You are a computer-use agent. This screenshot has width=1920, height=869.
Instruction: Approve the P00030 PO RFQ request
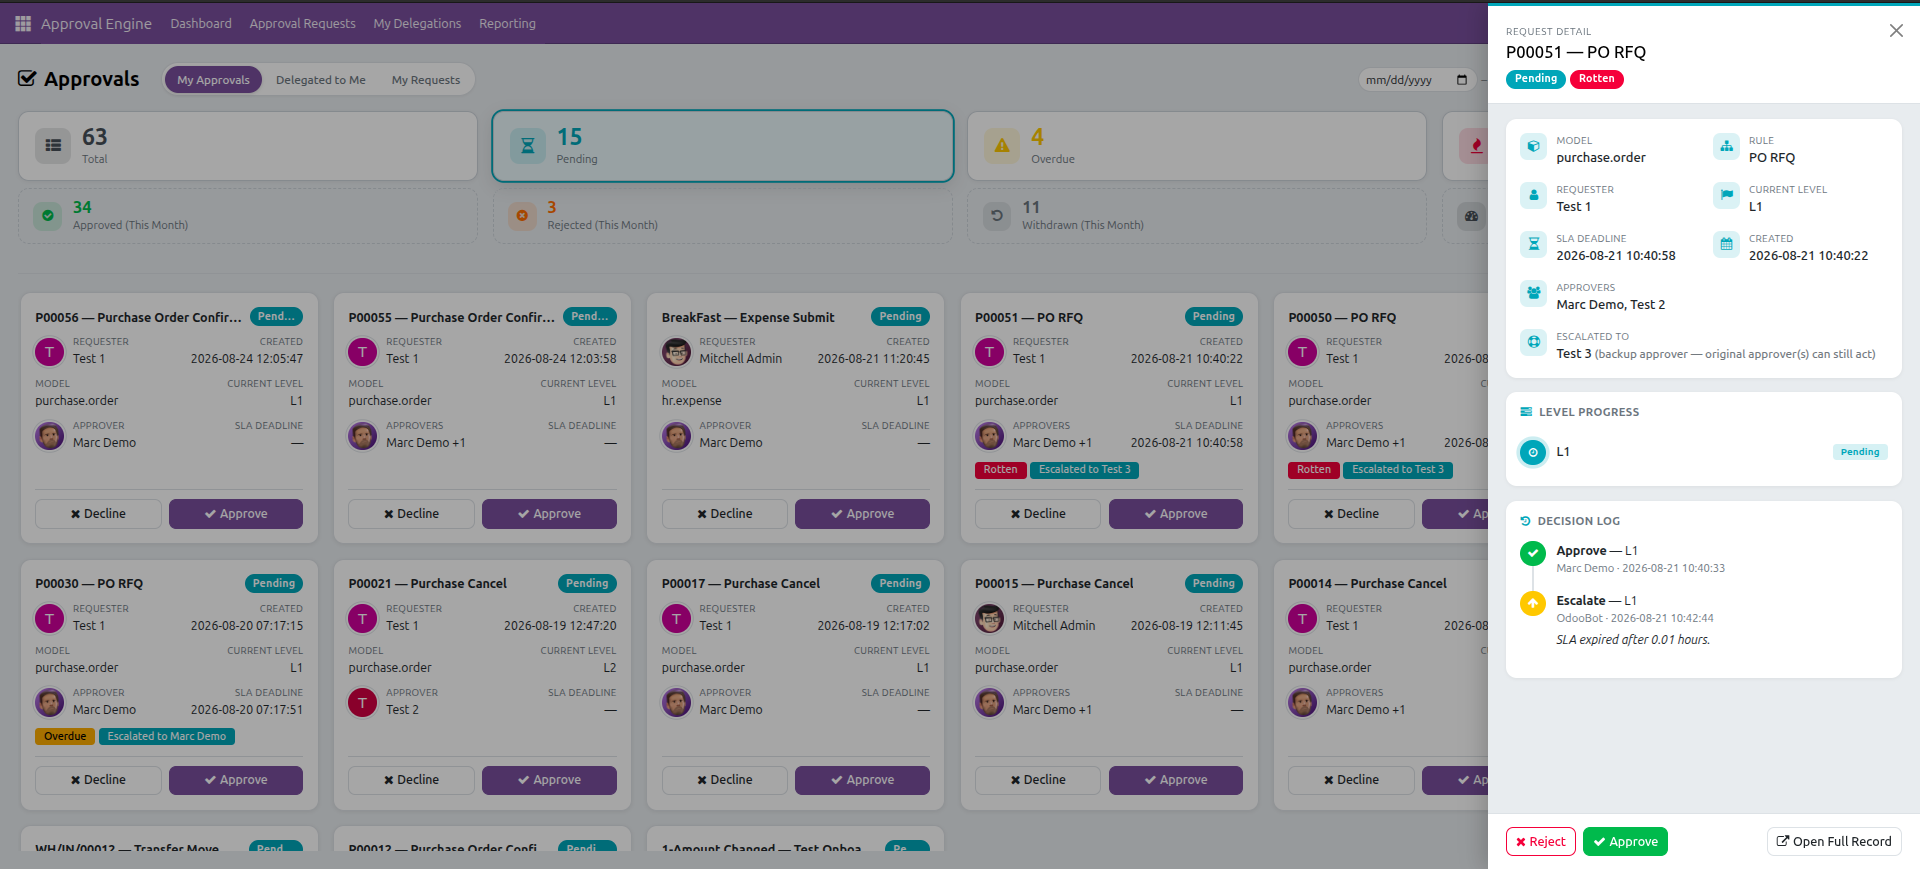(x=236, y=780)
